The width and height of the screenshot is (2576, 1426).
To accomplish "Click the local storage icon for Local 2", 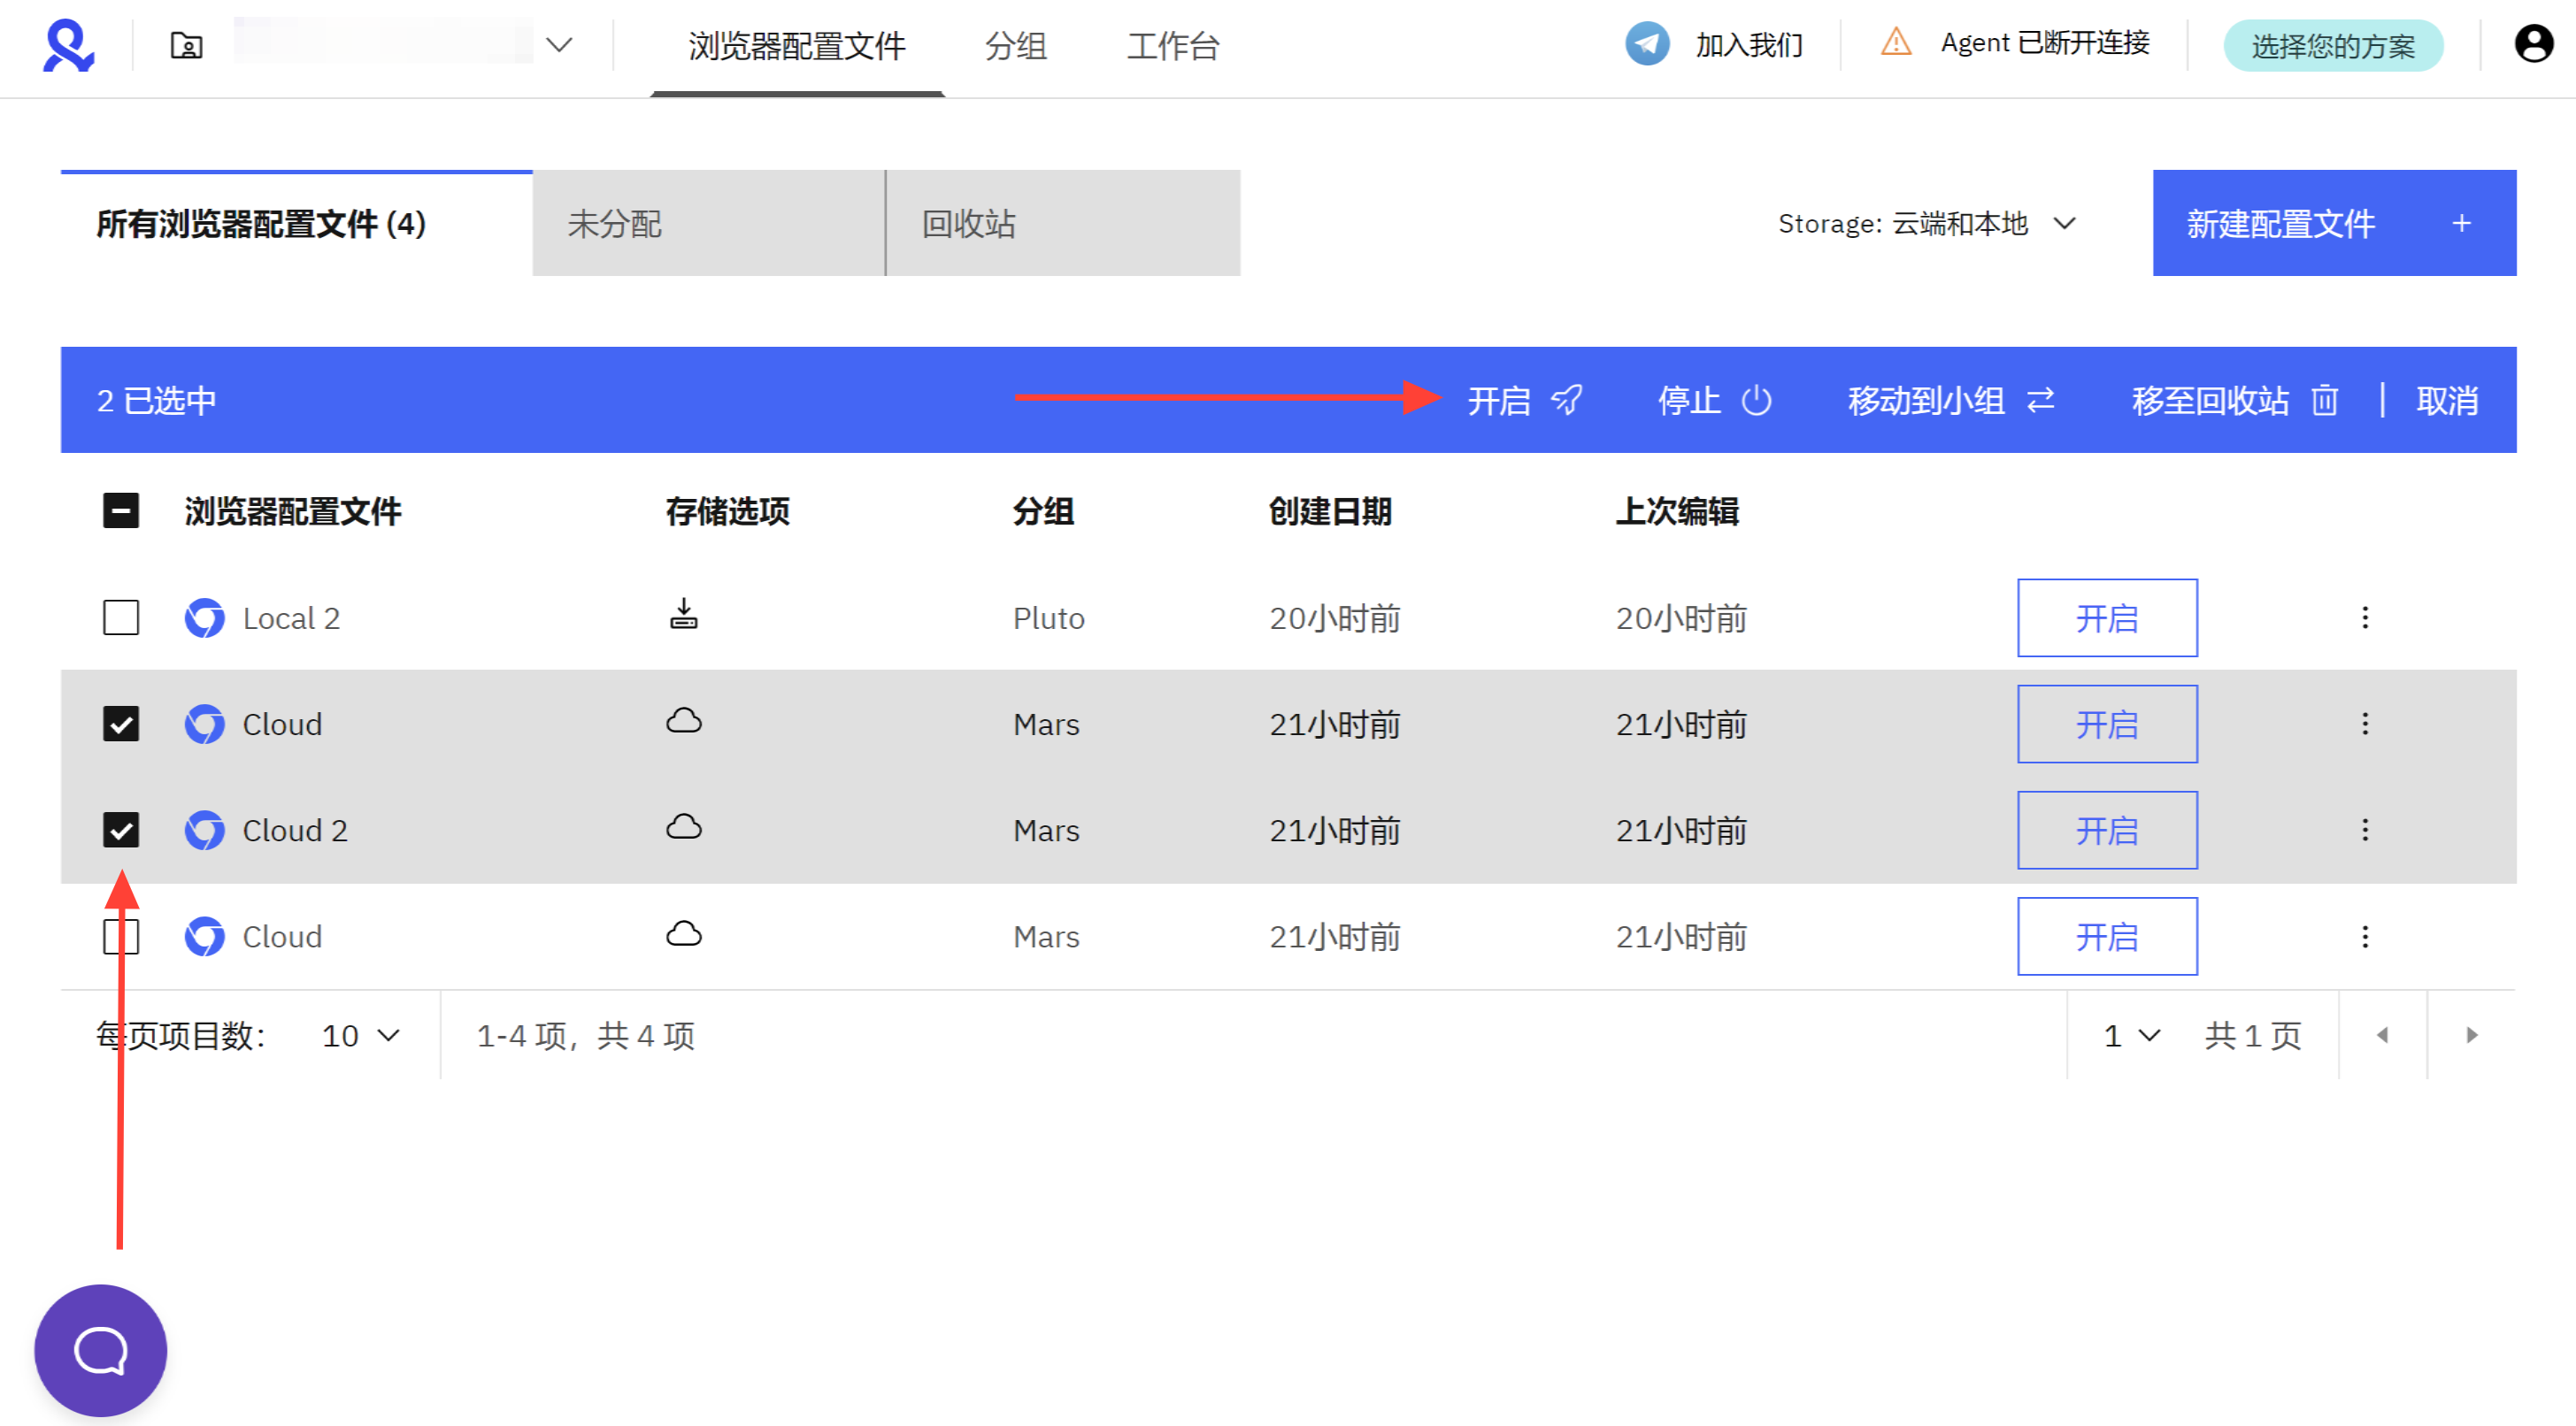I will pos(684,613).
